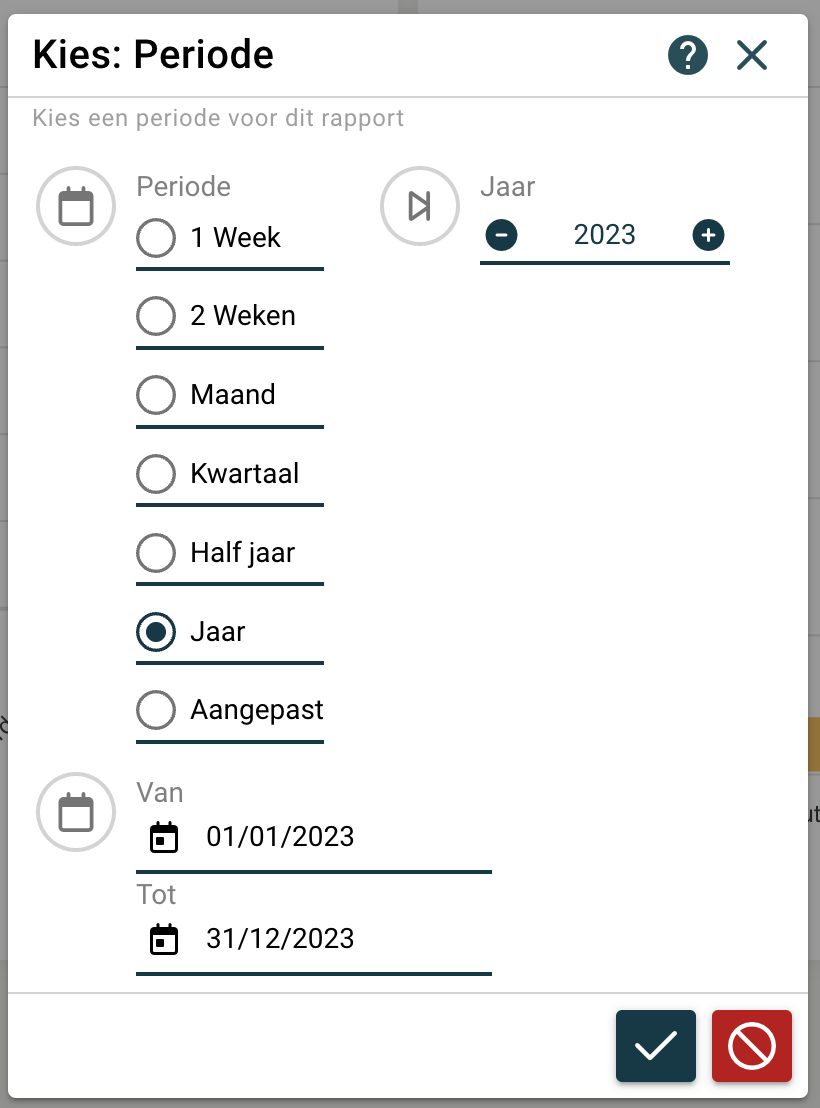Click the Tot date field 31/12/2023
The width and height of the screenshot is (820, 1108).
[280, 939]
